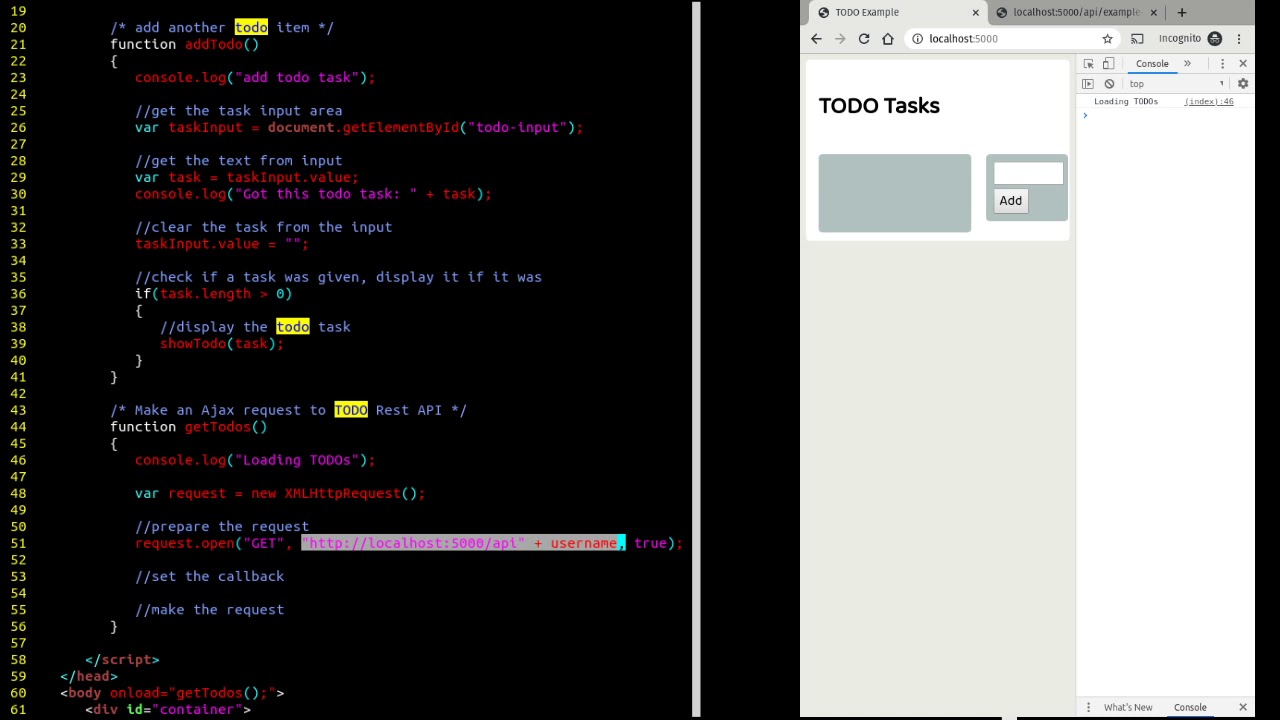Open the (index):46 source link
This screenshot has height=720, width=1280.
(x=1209, y=102)
